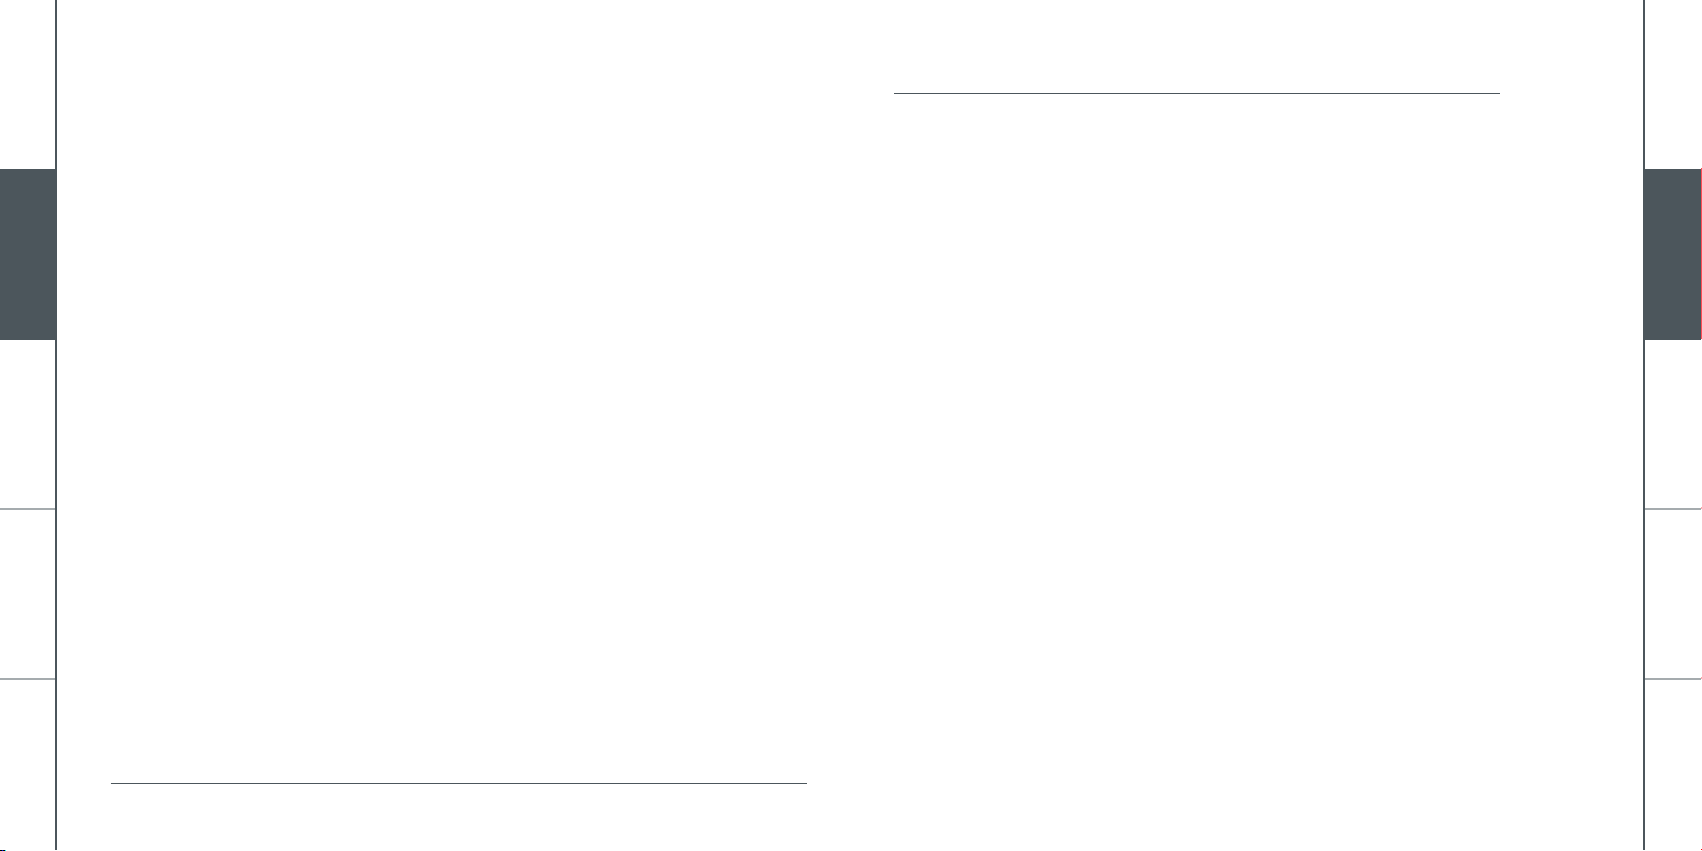Select the bottom-most tab on the left edge
This screenshot has height=851, width=1702.
coord(27,766)
